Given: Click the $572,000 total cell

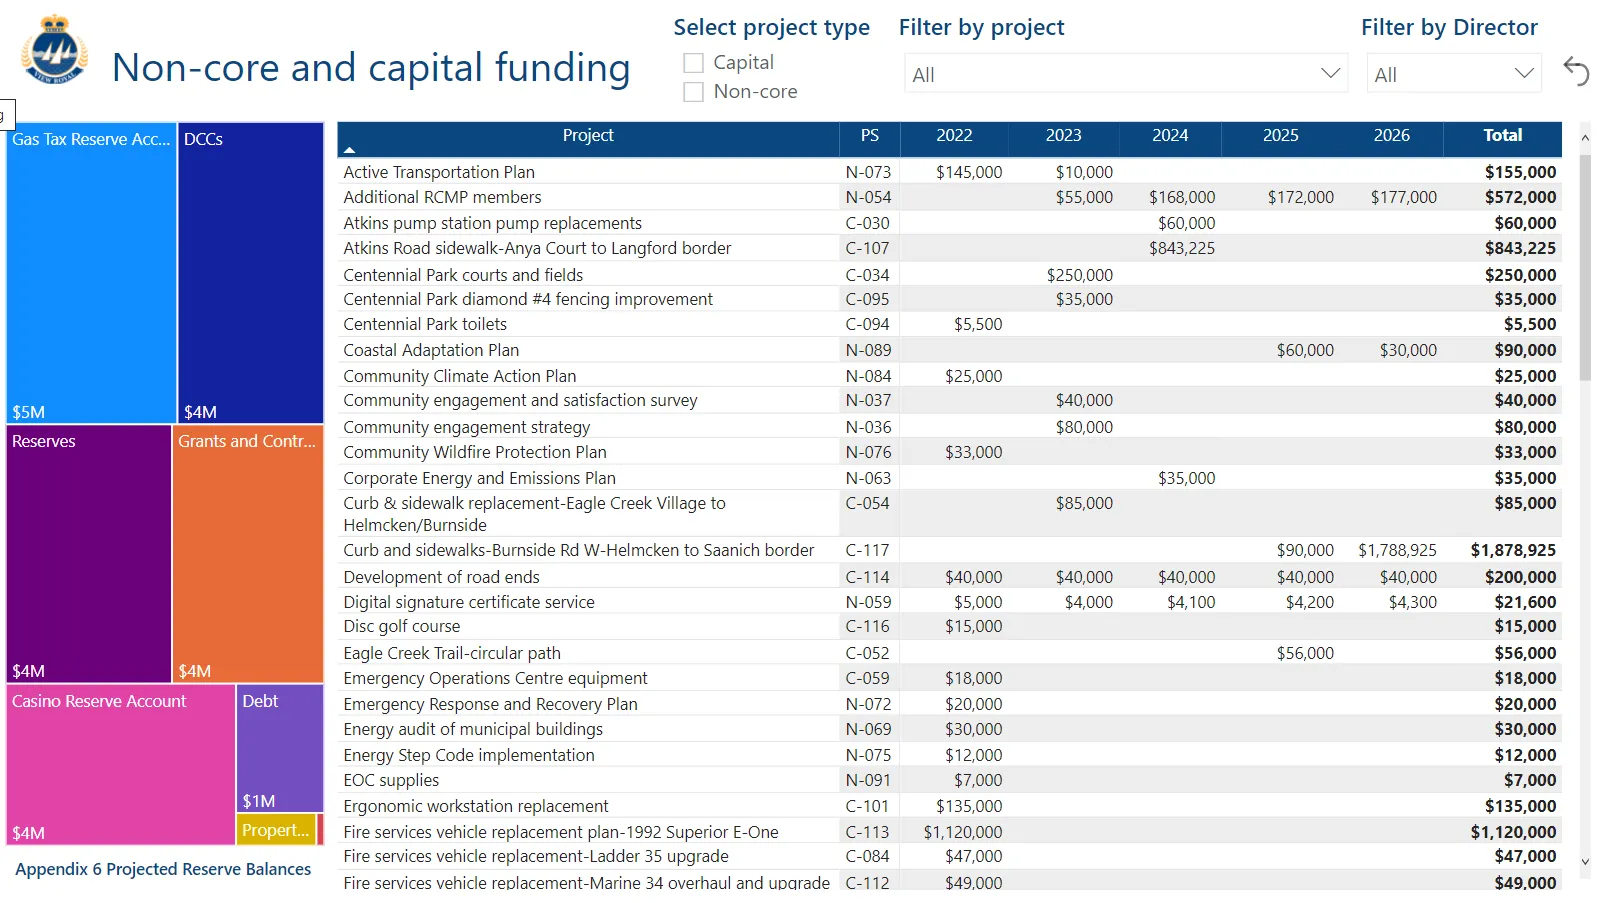Looking at the screenshot, I should pos(1520,197).
